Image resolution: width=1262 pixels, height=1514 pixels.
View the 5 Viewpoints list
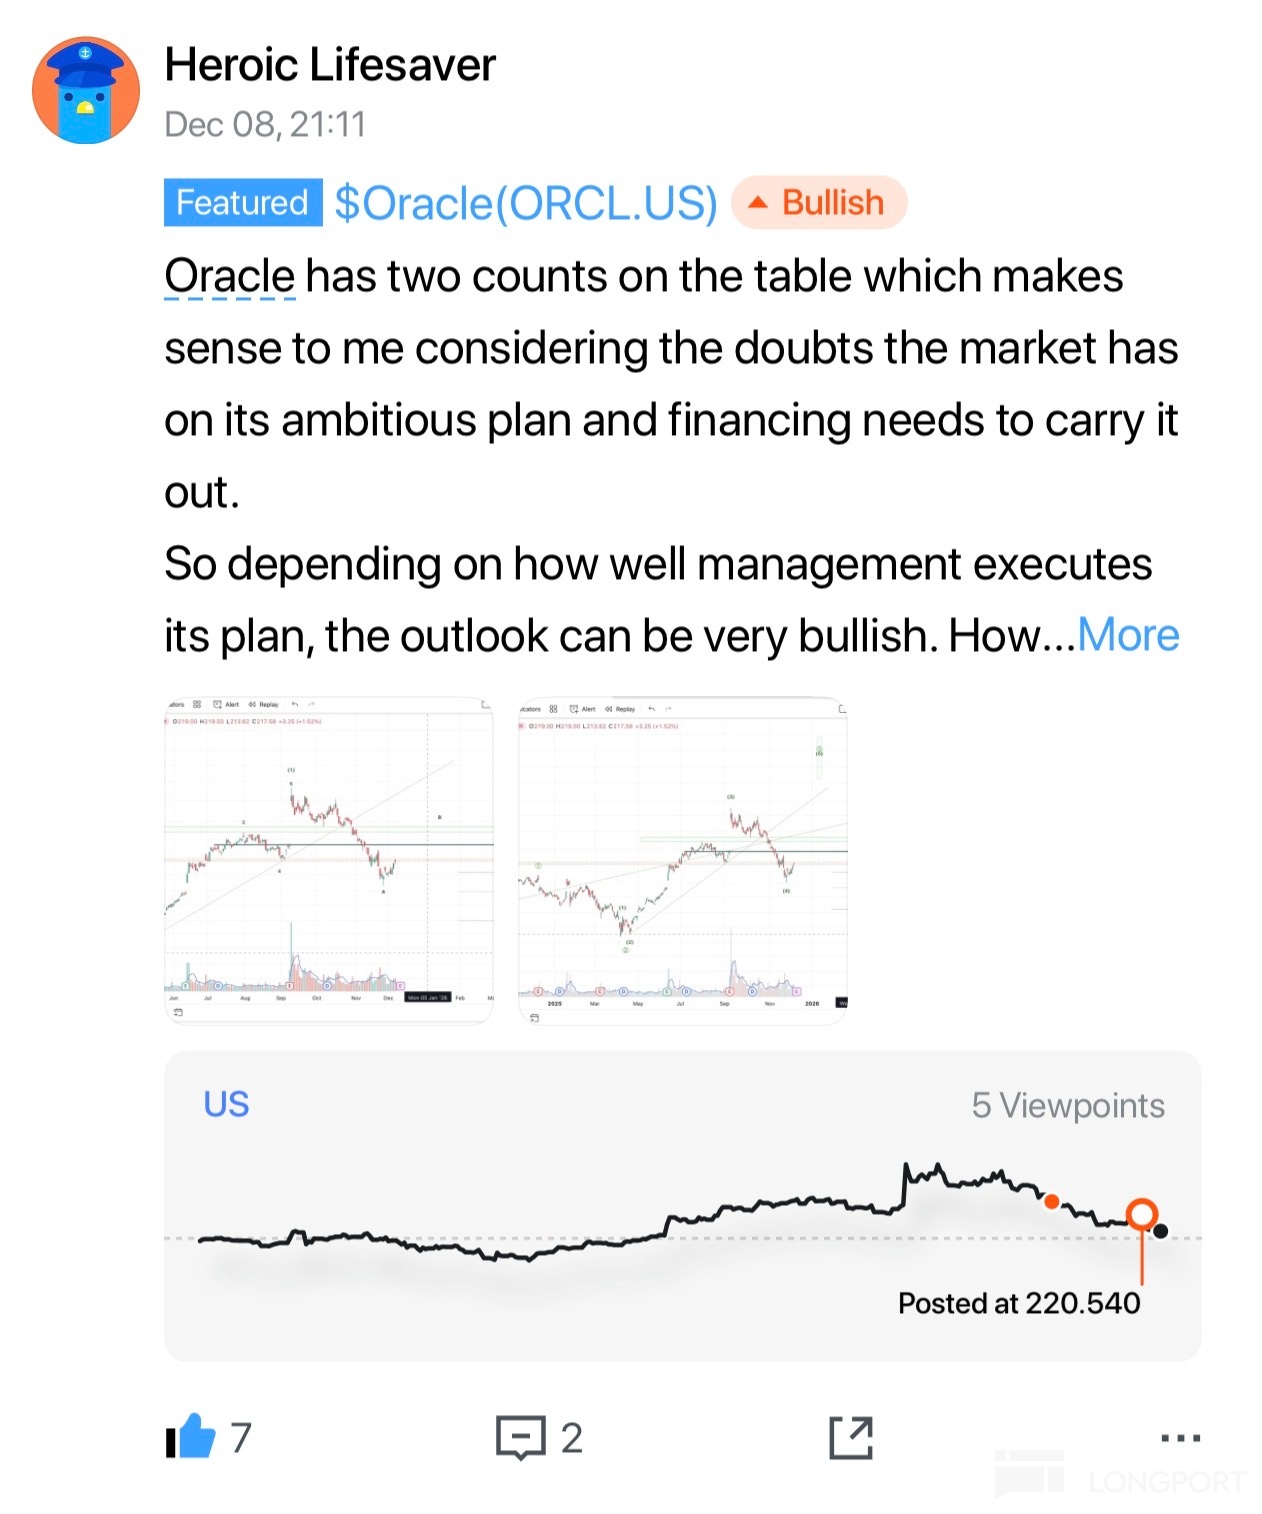pos(1067,1105)
